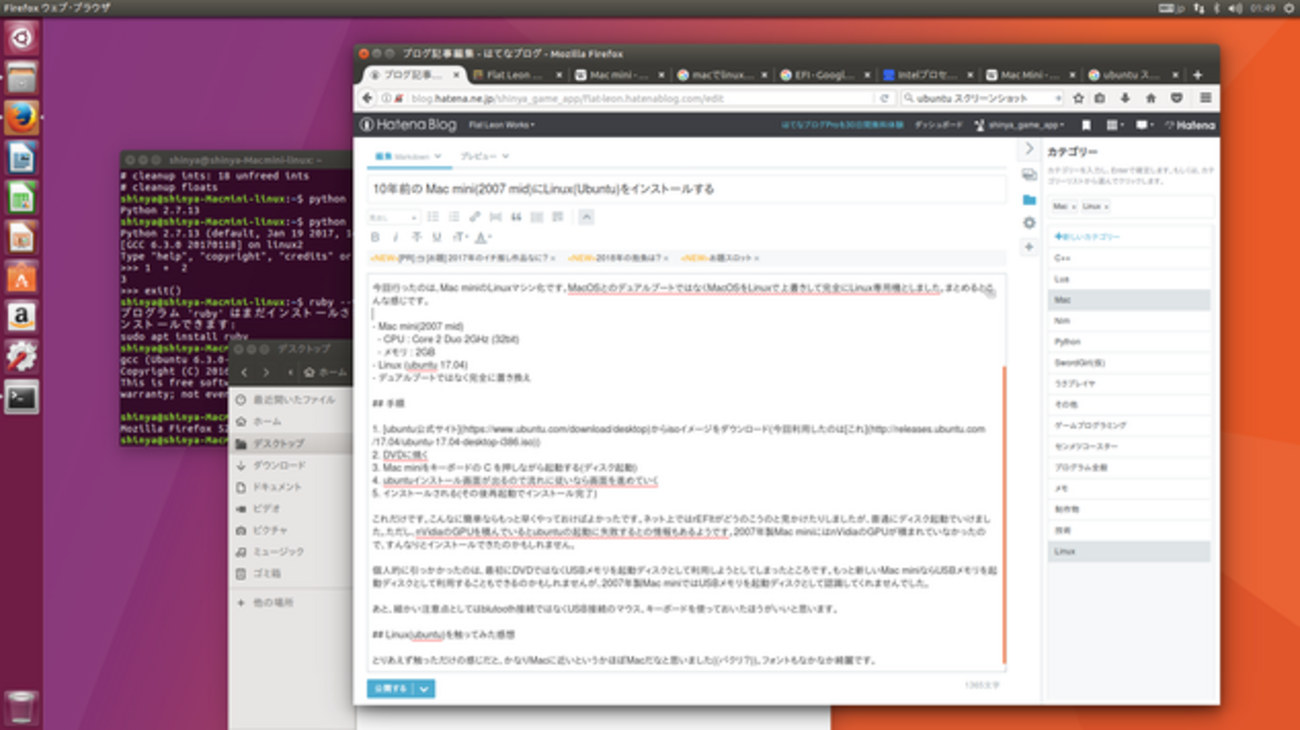This screenshot has height=730, width=1300.
Task: Open text color dropdown in editor
Action: pos(483,237)
